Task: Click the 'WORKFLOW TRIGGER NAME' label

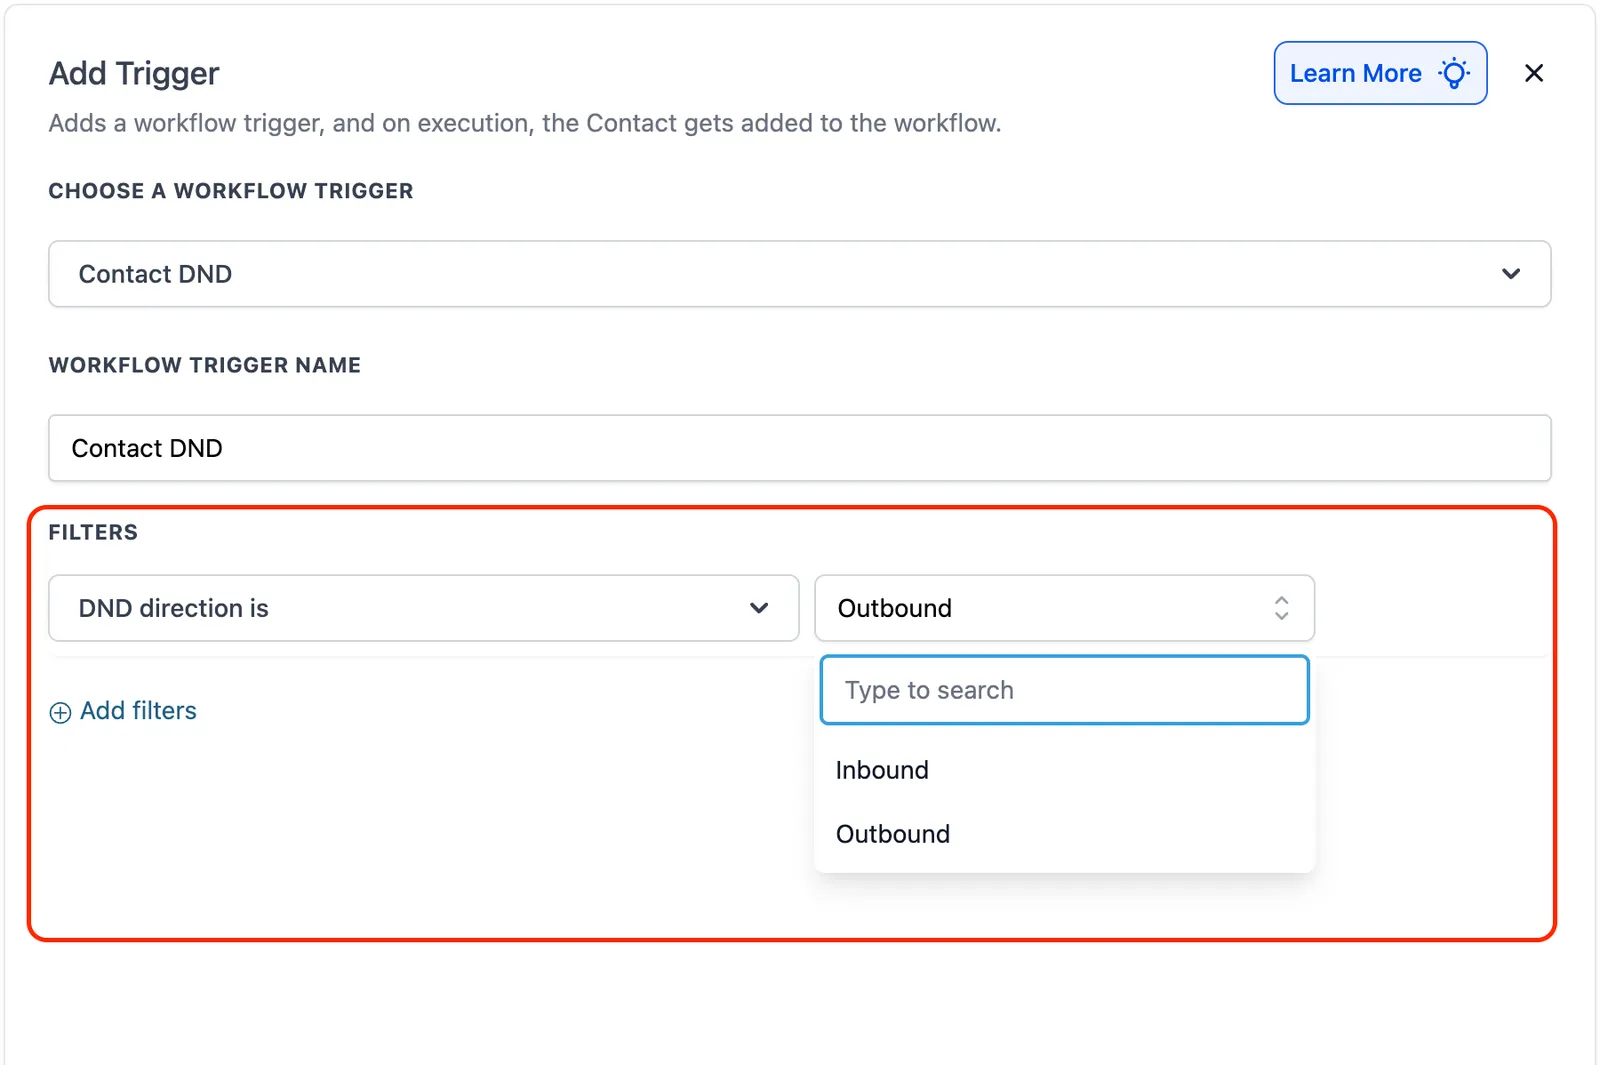Action: click(x=205, y=365)
